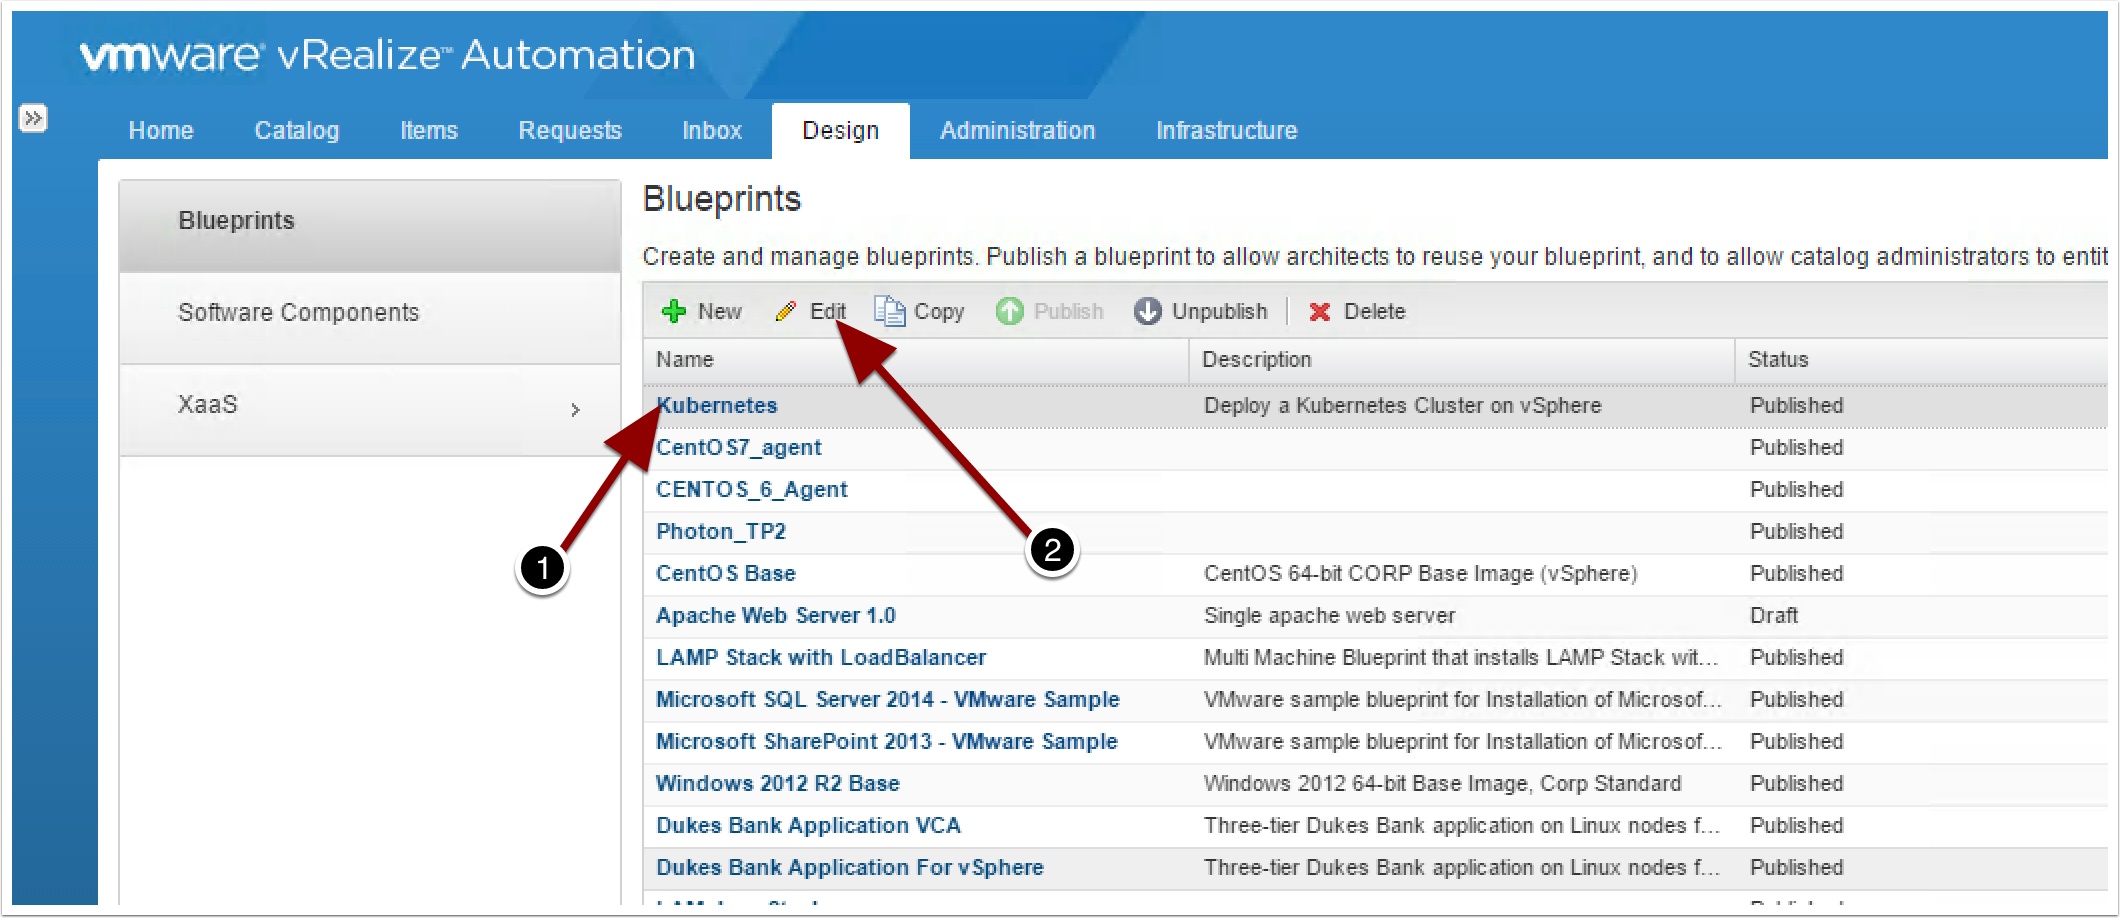The width and height of the screenshot is (2120, 918).
Task: Open LAMP Stack with LoadBalancer blueprint
Action: [x=821, y=658]
